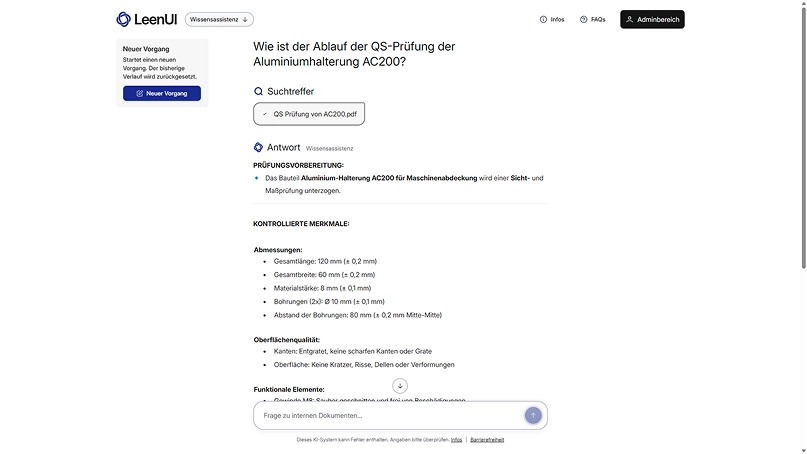
Task: Open the FAQs page
Action: pyautogui.click(x=592, y=19)
